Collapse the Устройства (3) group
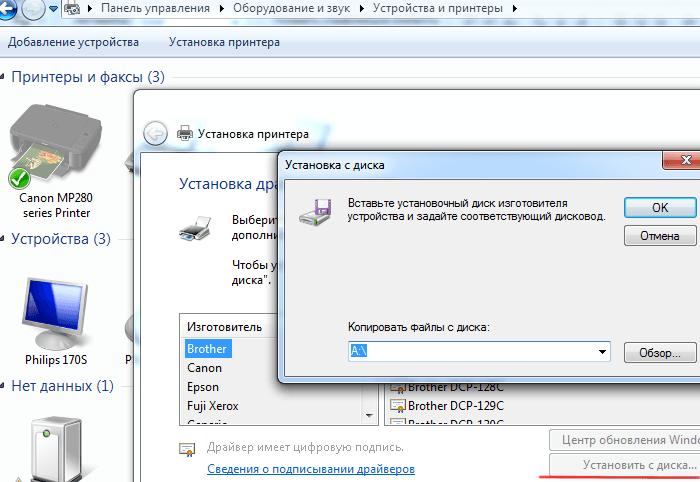This screenshot has width=700, height=482. click(2, 239)
